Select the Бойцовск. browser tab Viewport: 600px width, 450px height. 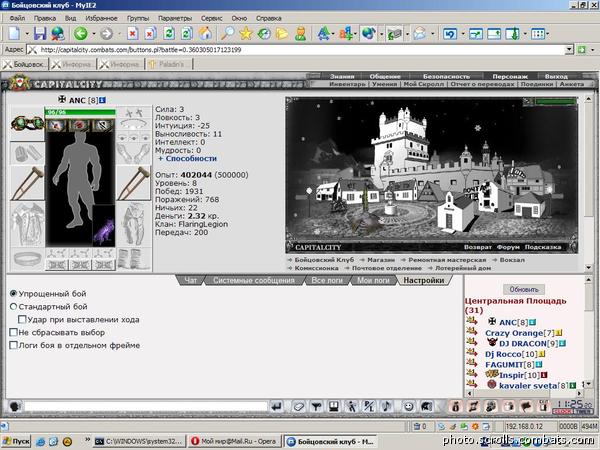coord(25,64)
